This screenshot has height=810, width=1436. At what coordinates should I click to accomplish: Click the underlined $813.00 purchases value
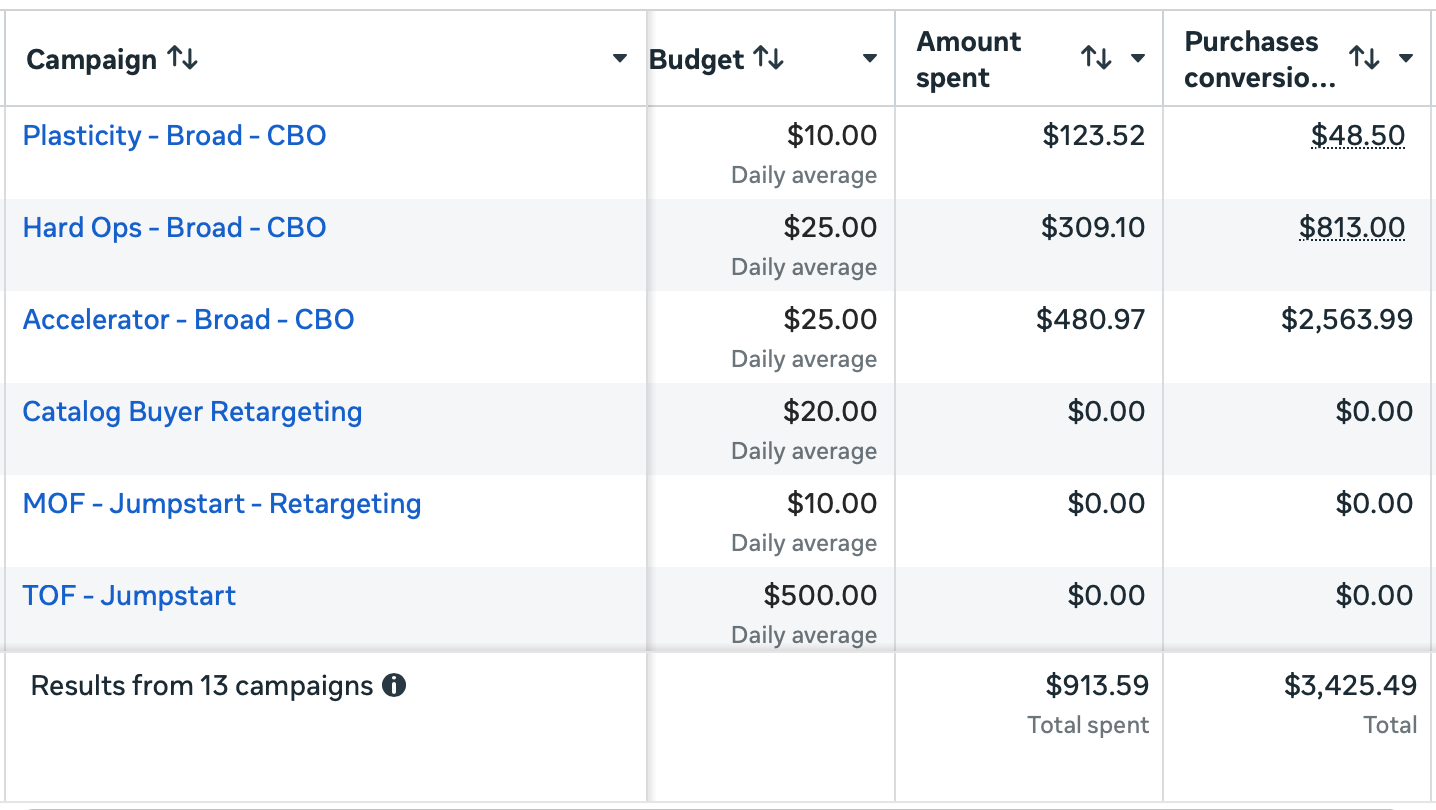click(x=1352, y=227)
